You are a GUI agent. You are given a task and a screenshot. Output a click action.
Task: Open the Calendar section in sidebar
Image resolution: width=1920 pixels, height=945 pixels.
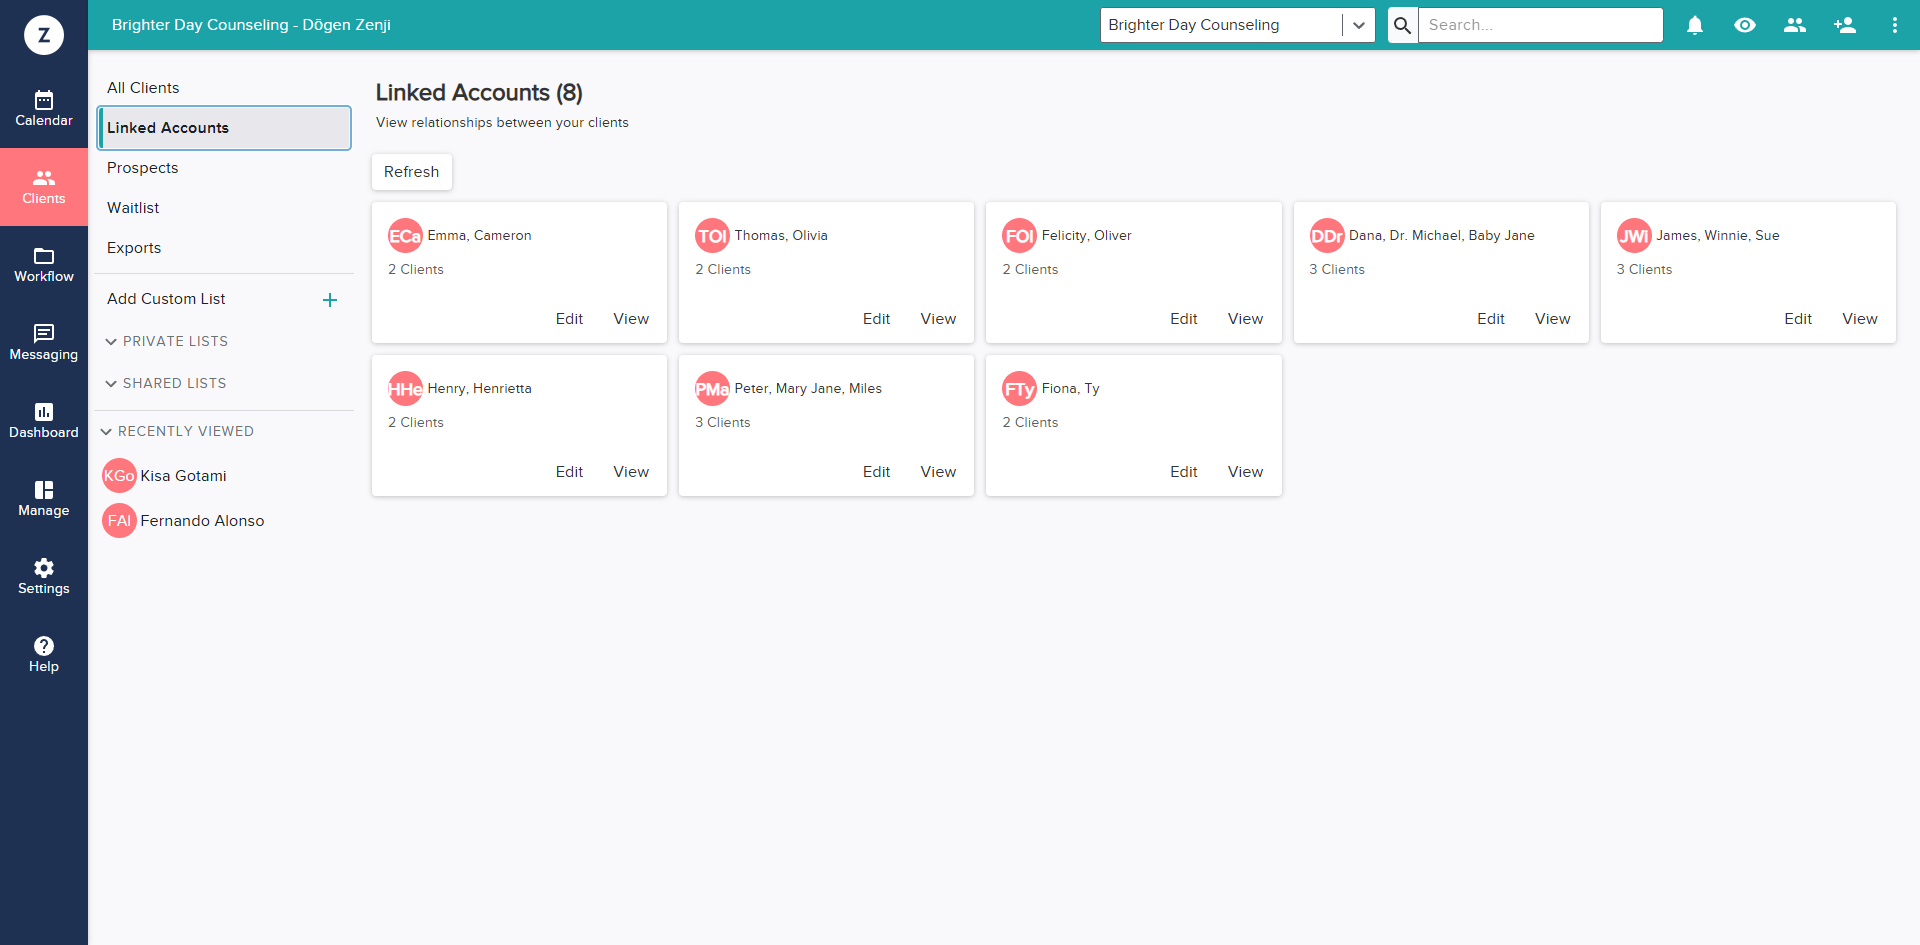(44, 109)
